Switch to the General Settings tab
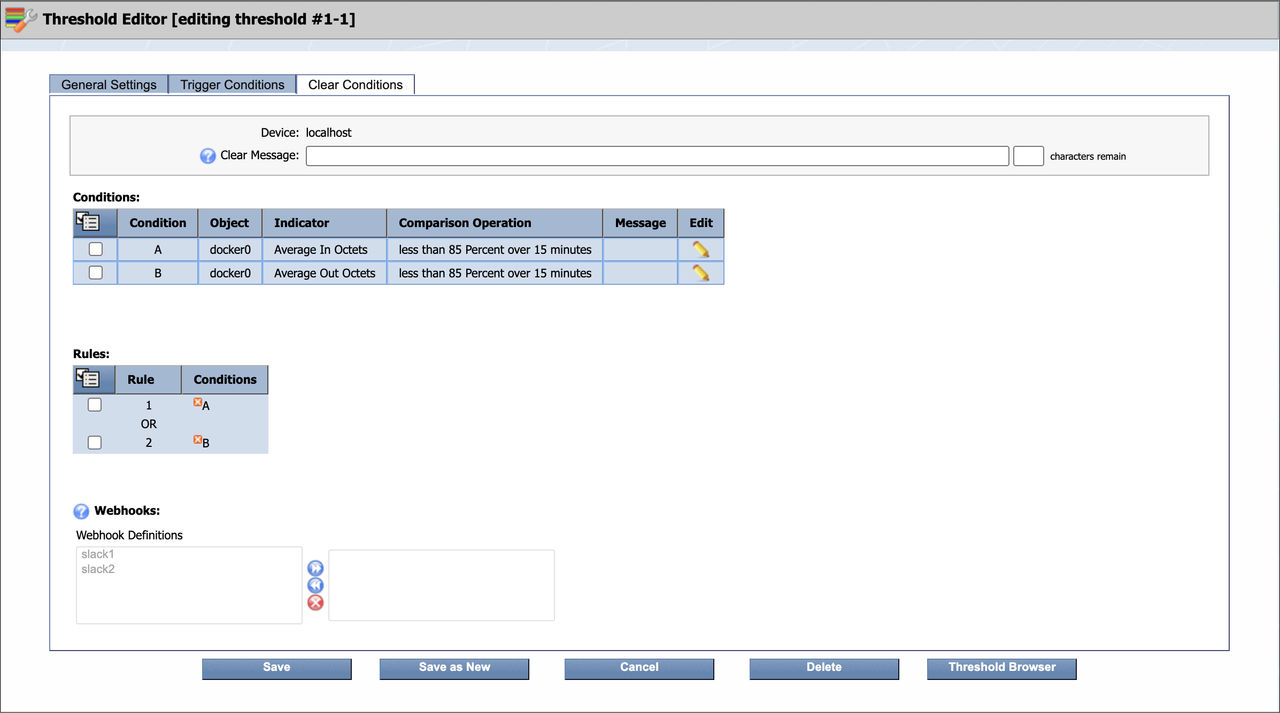The height and width of the screenshot is (713, 1280). [108, 84]
